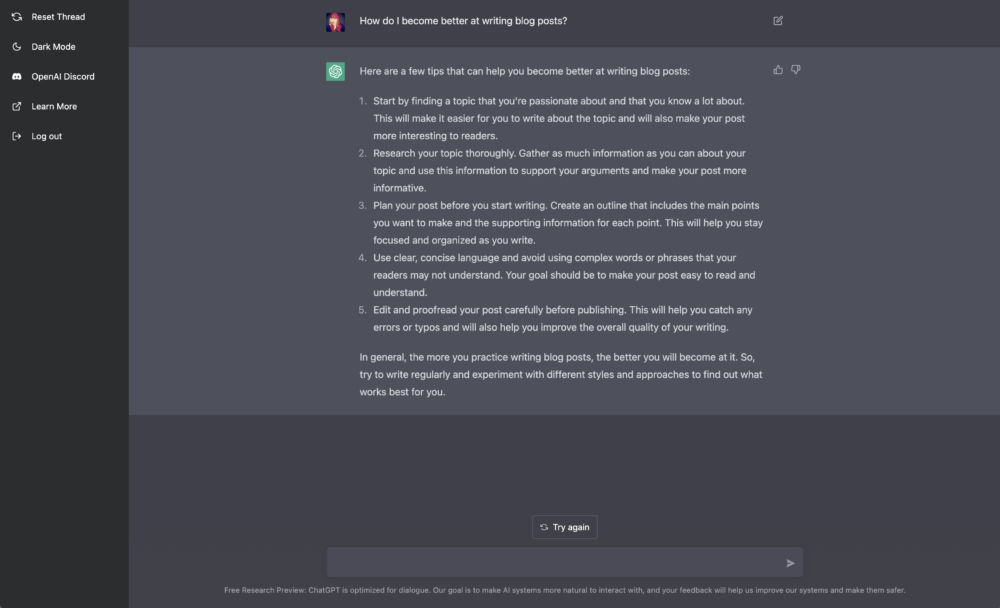Open the OpenAI Discord icon
Screen dimensions: 1000x608
tap(14, 76)
